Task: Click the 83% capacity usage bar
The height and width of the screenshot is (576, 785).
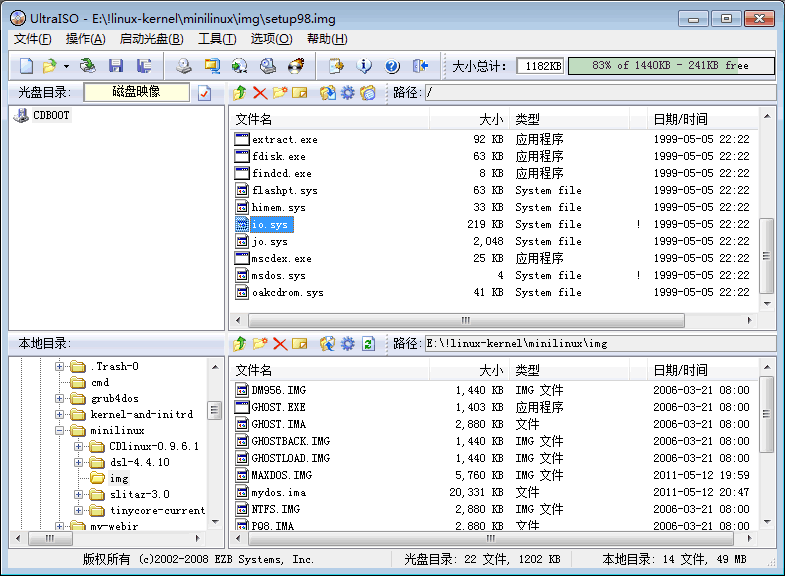Action: [671, 66]
